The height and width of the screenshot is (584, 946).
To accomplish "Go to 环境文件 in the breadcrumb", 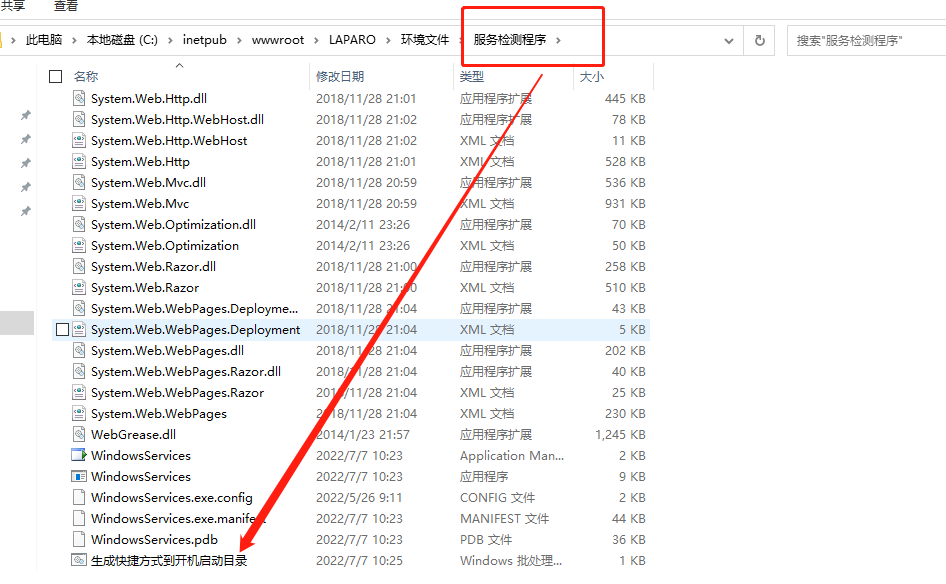I will [x=425, y=40].
